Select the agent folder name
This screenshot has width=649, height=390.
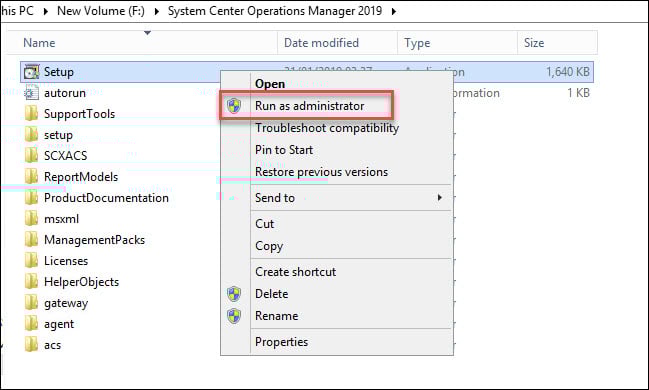(x=59, y=325)
